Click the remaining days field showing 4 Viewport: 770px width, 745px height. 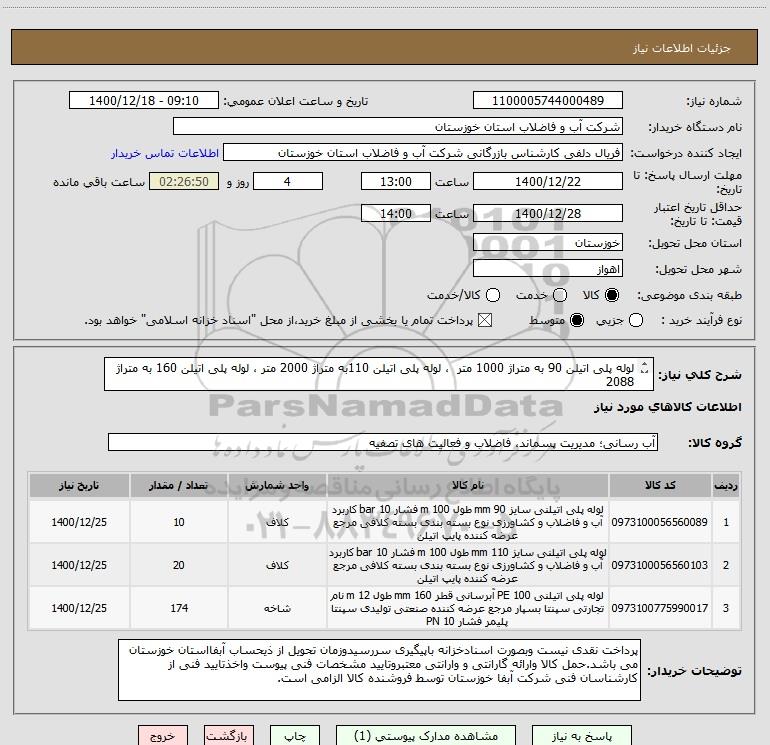(x=288, y=181)
